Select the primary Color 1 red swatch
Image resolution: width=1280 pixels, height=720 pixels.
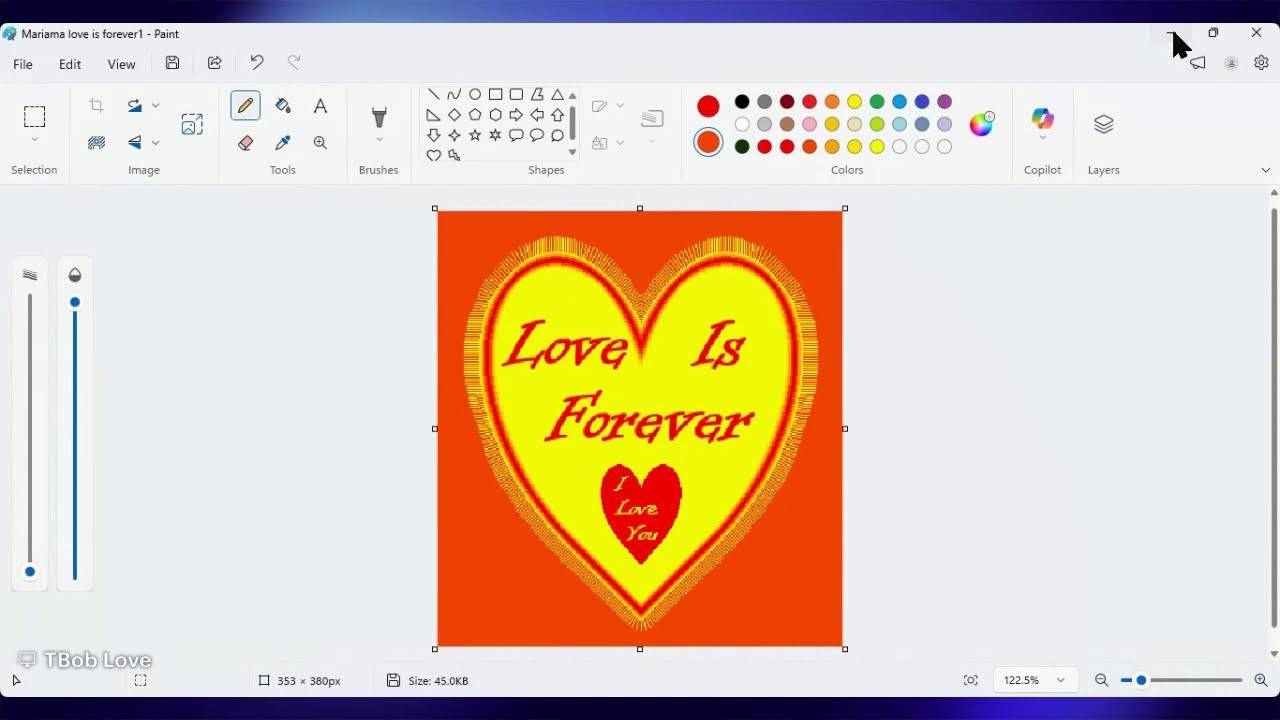click(708, 106)
